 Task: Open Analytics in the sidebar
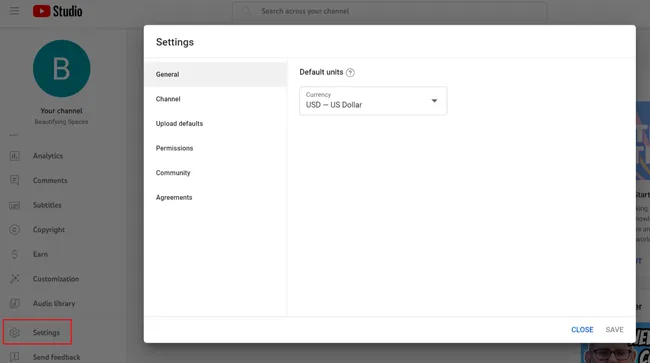point(48,156)
